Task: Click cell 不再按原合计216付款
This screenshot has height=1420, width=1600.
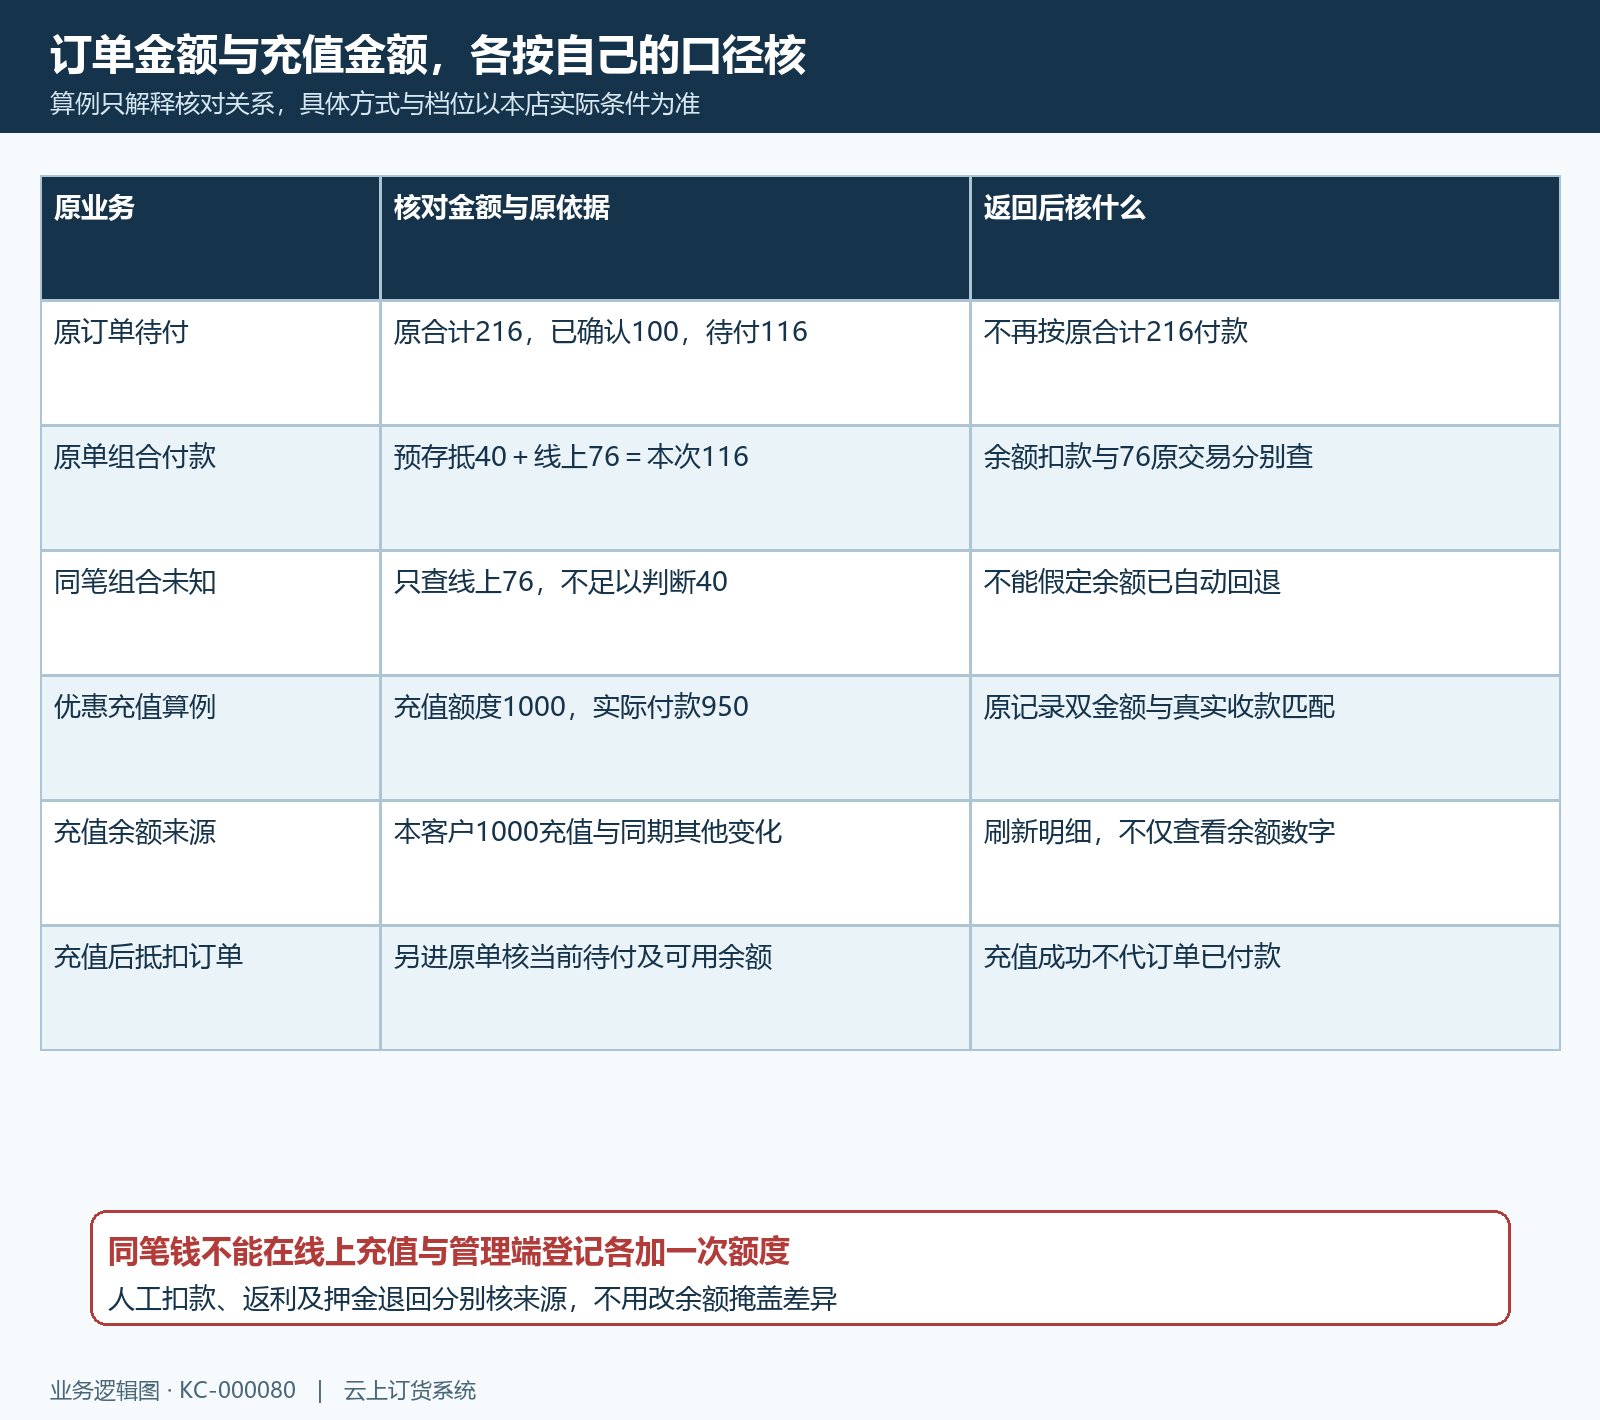Action: 1265,363
